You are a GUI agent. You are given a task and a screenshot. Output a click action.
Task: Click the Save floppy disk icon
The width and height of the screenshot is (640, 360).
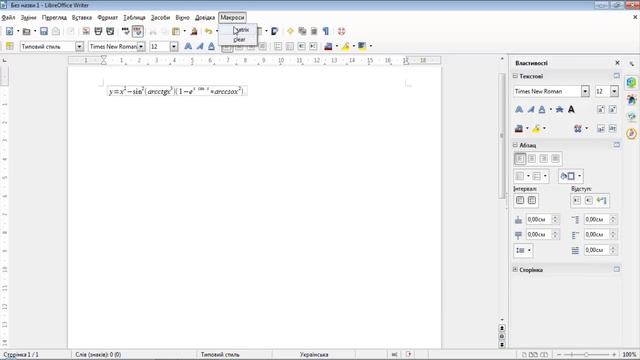click(44, 31)
